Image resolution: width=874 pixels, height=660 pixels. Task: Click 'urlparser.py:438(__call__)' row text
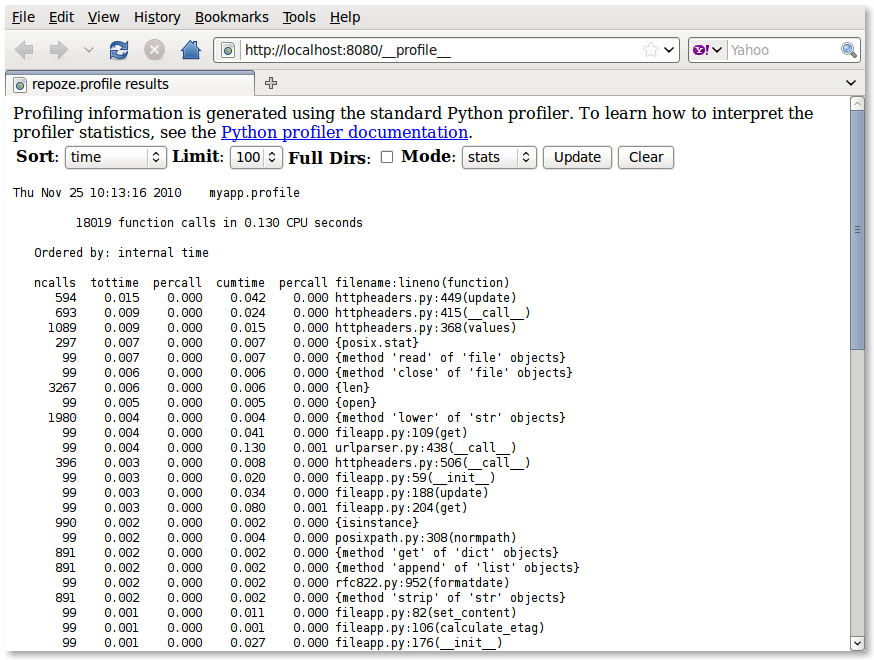pyautogui.click(x=425, y=448)
